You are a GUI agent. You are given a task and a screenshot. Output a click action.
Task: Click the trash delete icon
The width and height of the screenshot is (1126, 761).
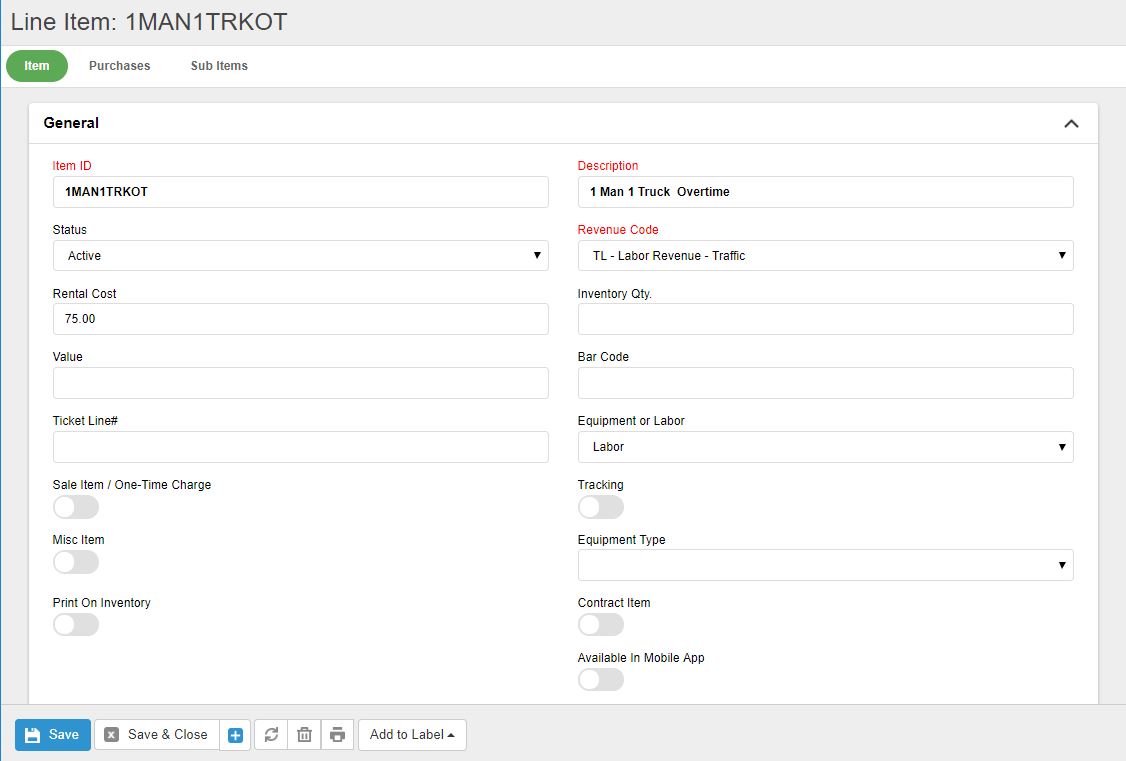pos(304,735)
